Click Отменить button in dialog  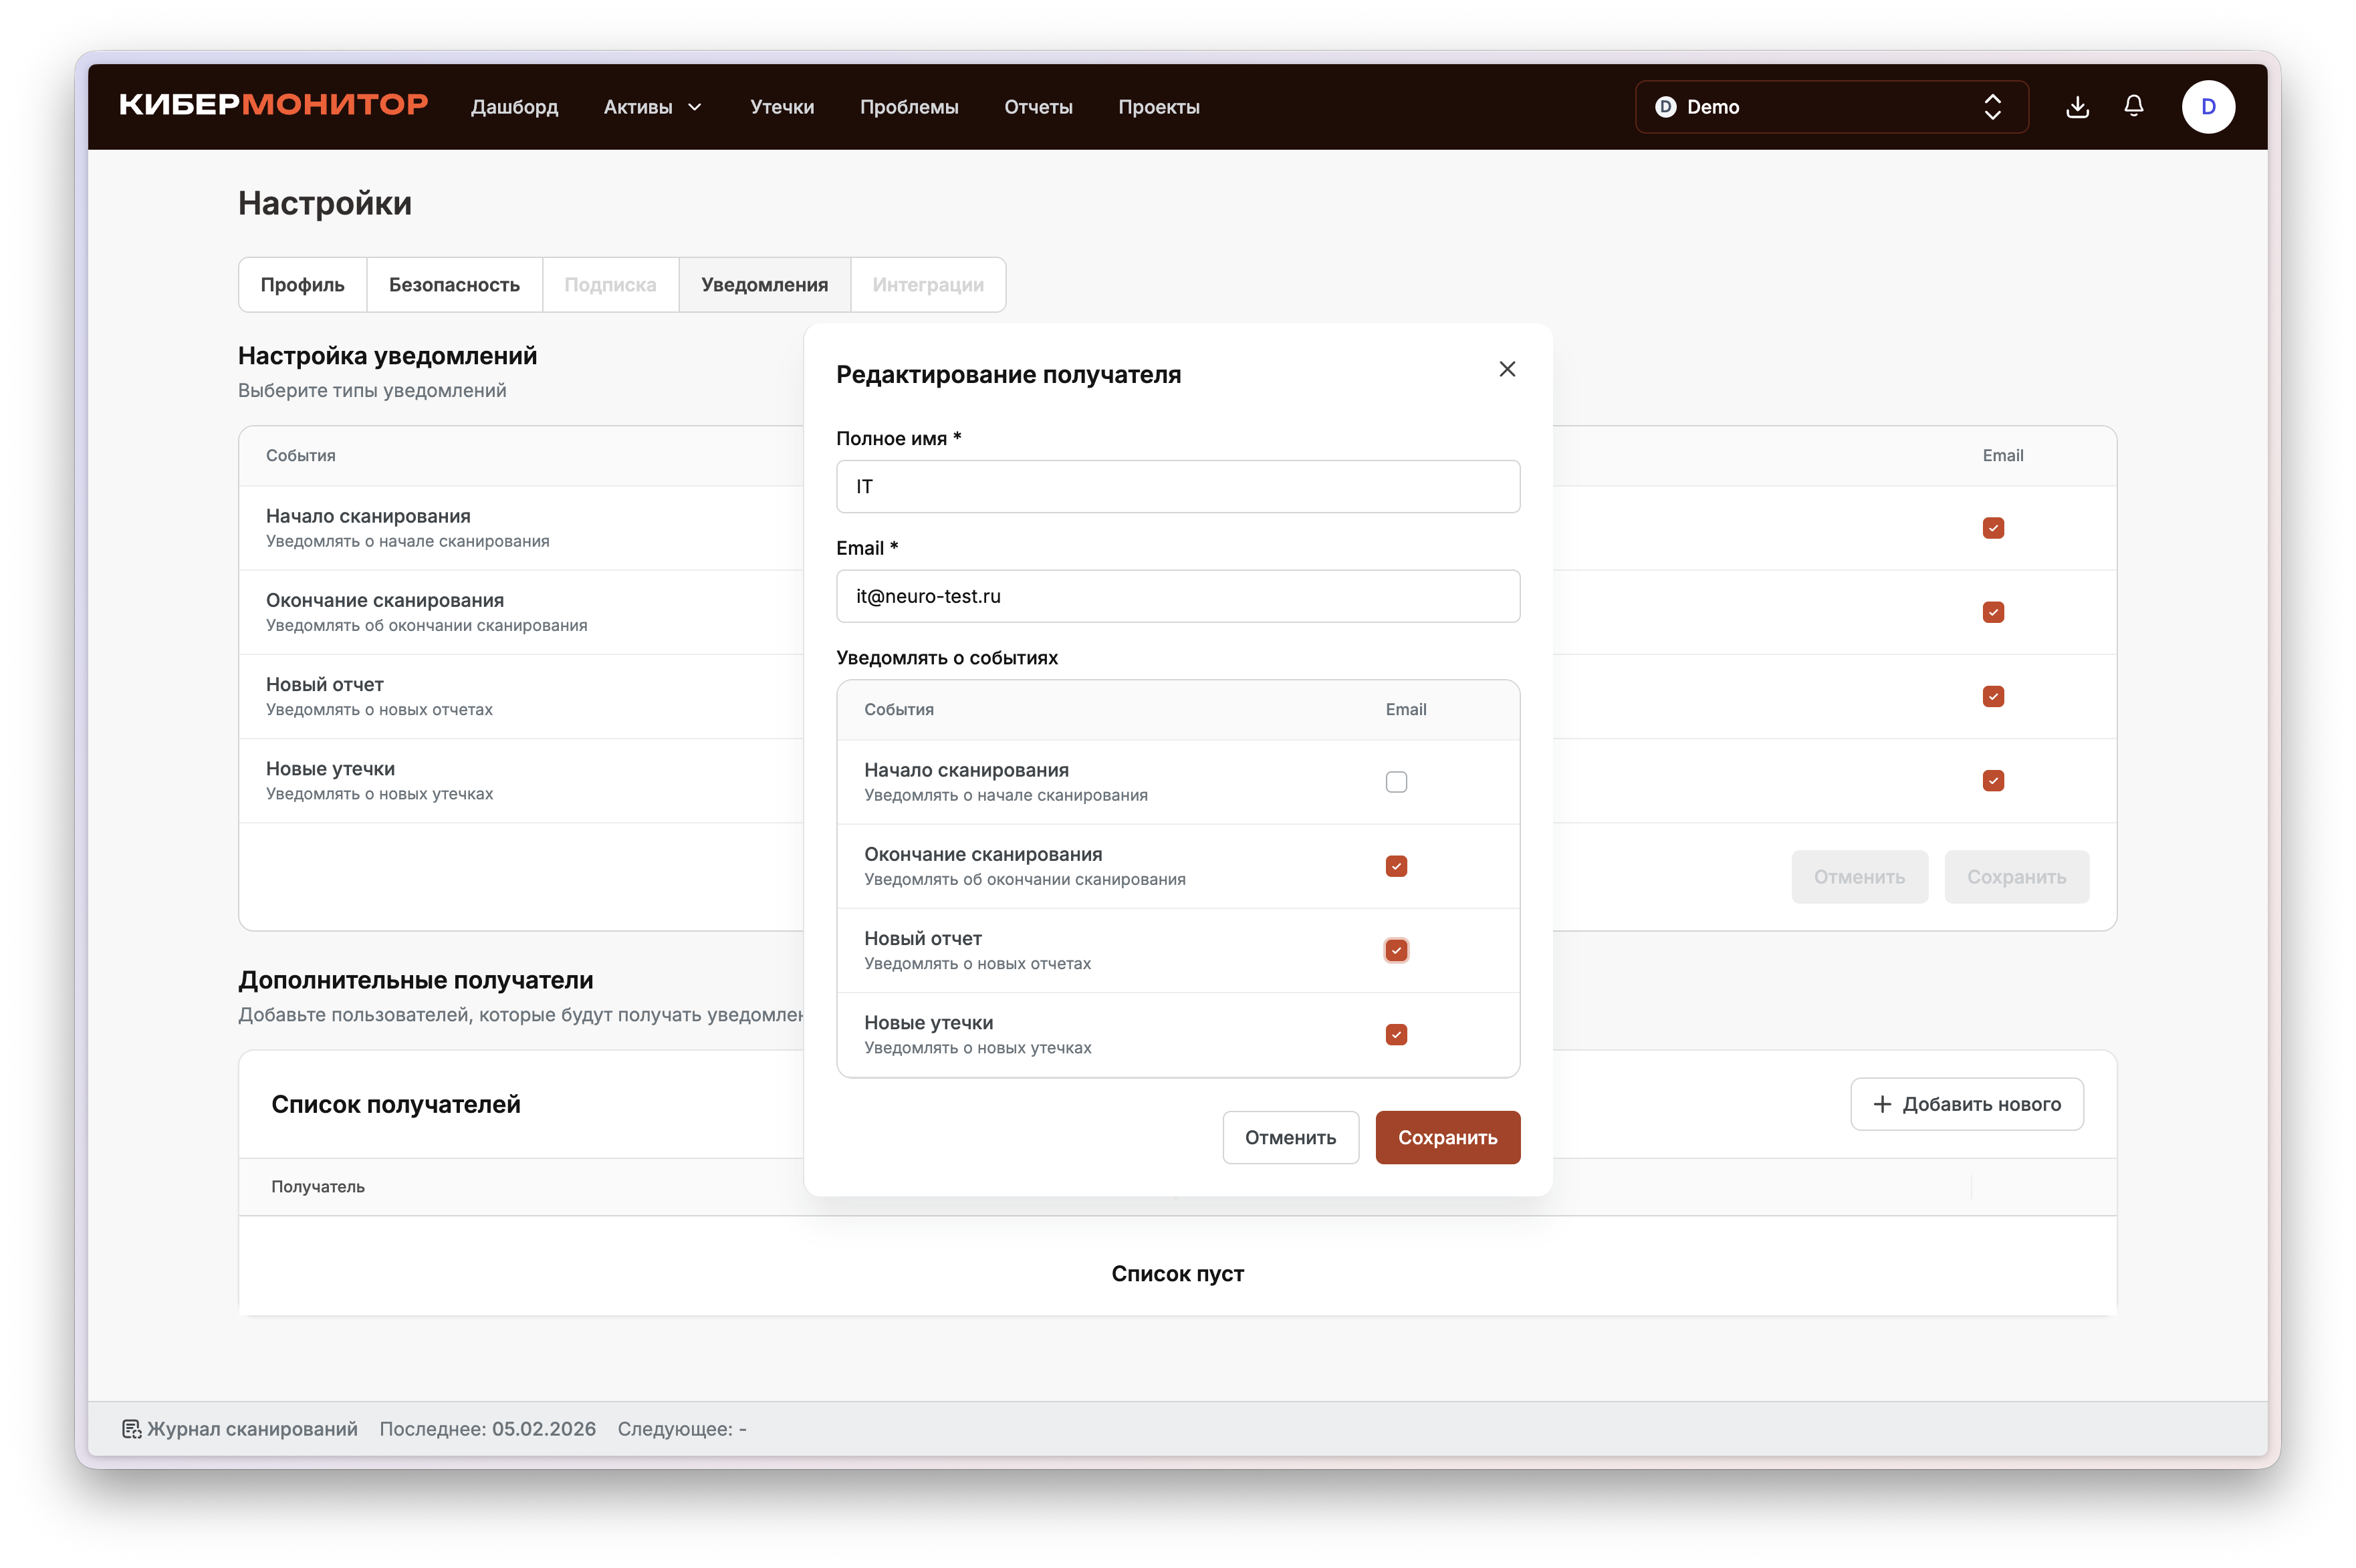pyautogui.click(x=1290, y=1138)
